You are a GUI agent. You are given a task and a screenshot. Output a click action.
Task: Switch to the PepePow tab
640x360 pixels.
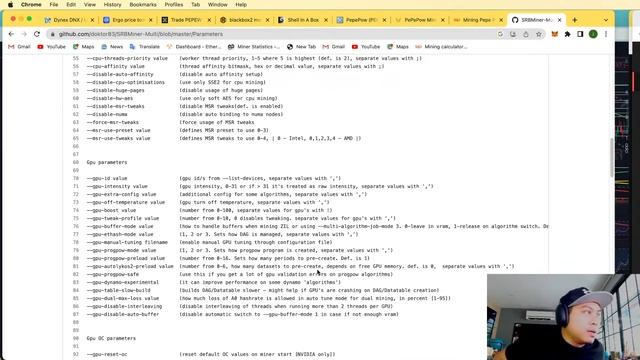coord(361,20)
